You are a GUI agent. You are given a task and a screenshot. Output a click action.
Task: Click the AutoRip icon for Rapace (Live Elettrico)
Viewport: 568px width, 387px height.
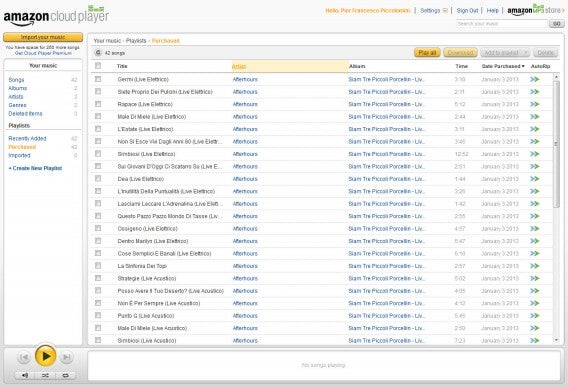[x=535, y=104]
